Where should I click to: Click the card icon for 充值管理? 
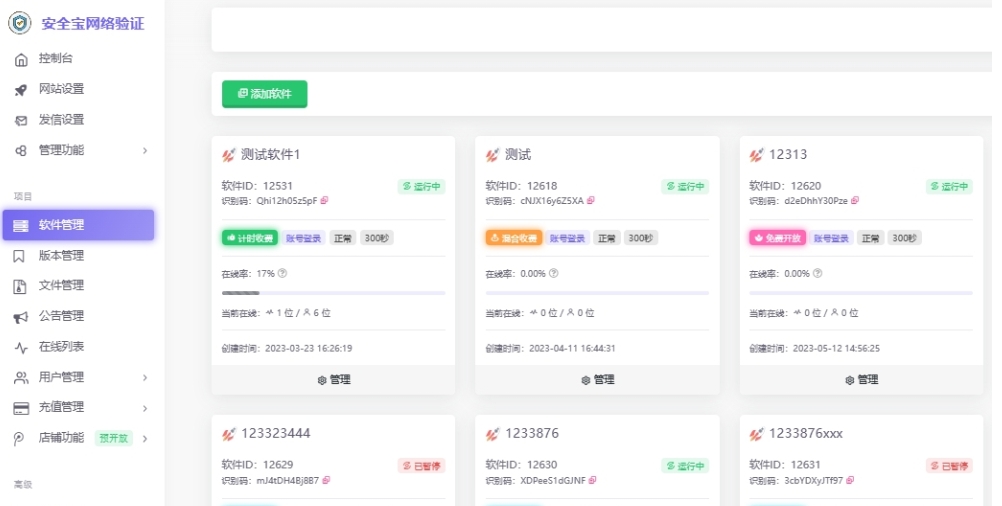pos(21,408)
